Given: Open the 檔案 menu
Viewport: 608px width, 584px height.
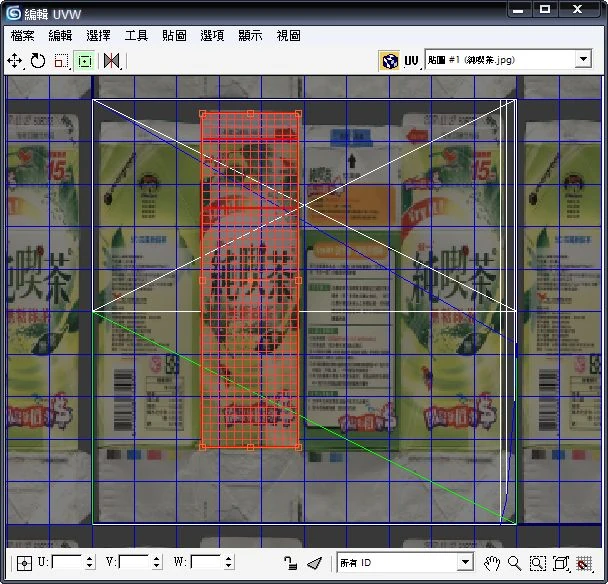Looking at the screenshot, I should point(22,36).
